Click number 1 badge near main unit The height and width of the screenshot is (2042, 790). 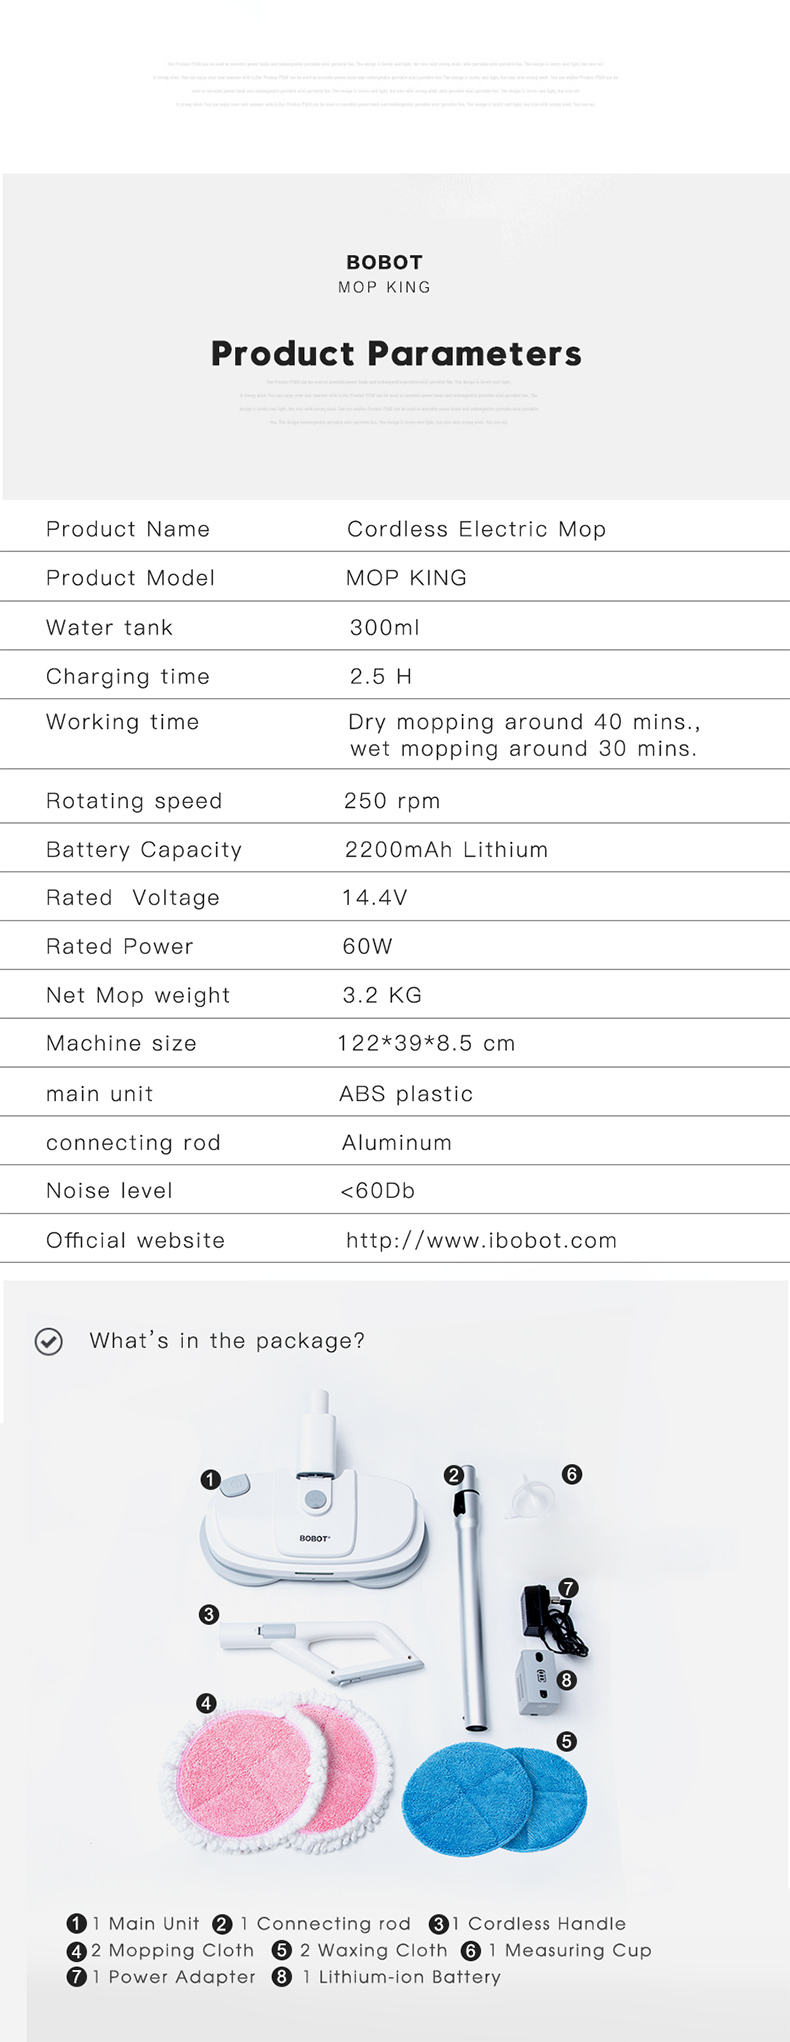[x=210, y=1479]
